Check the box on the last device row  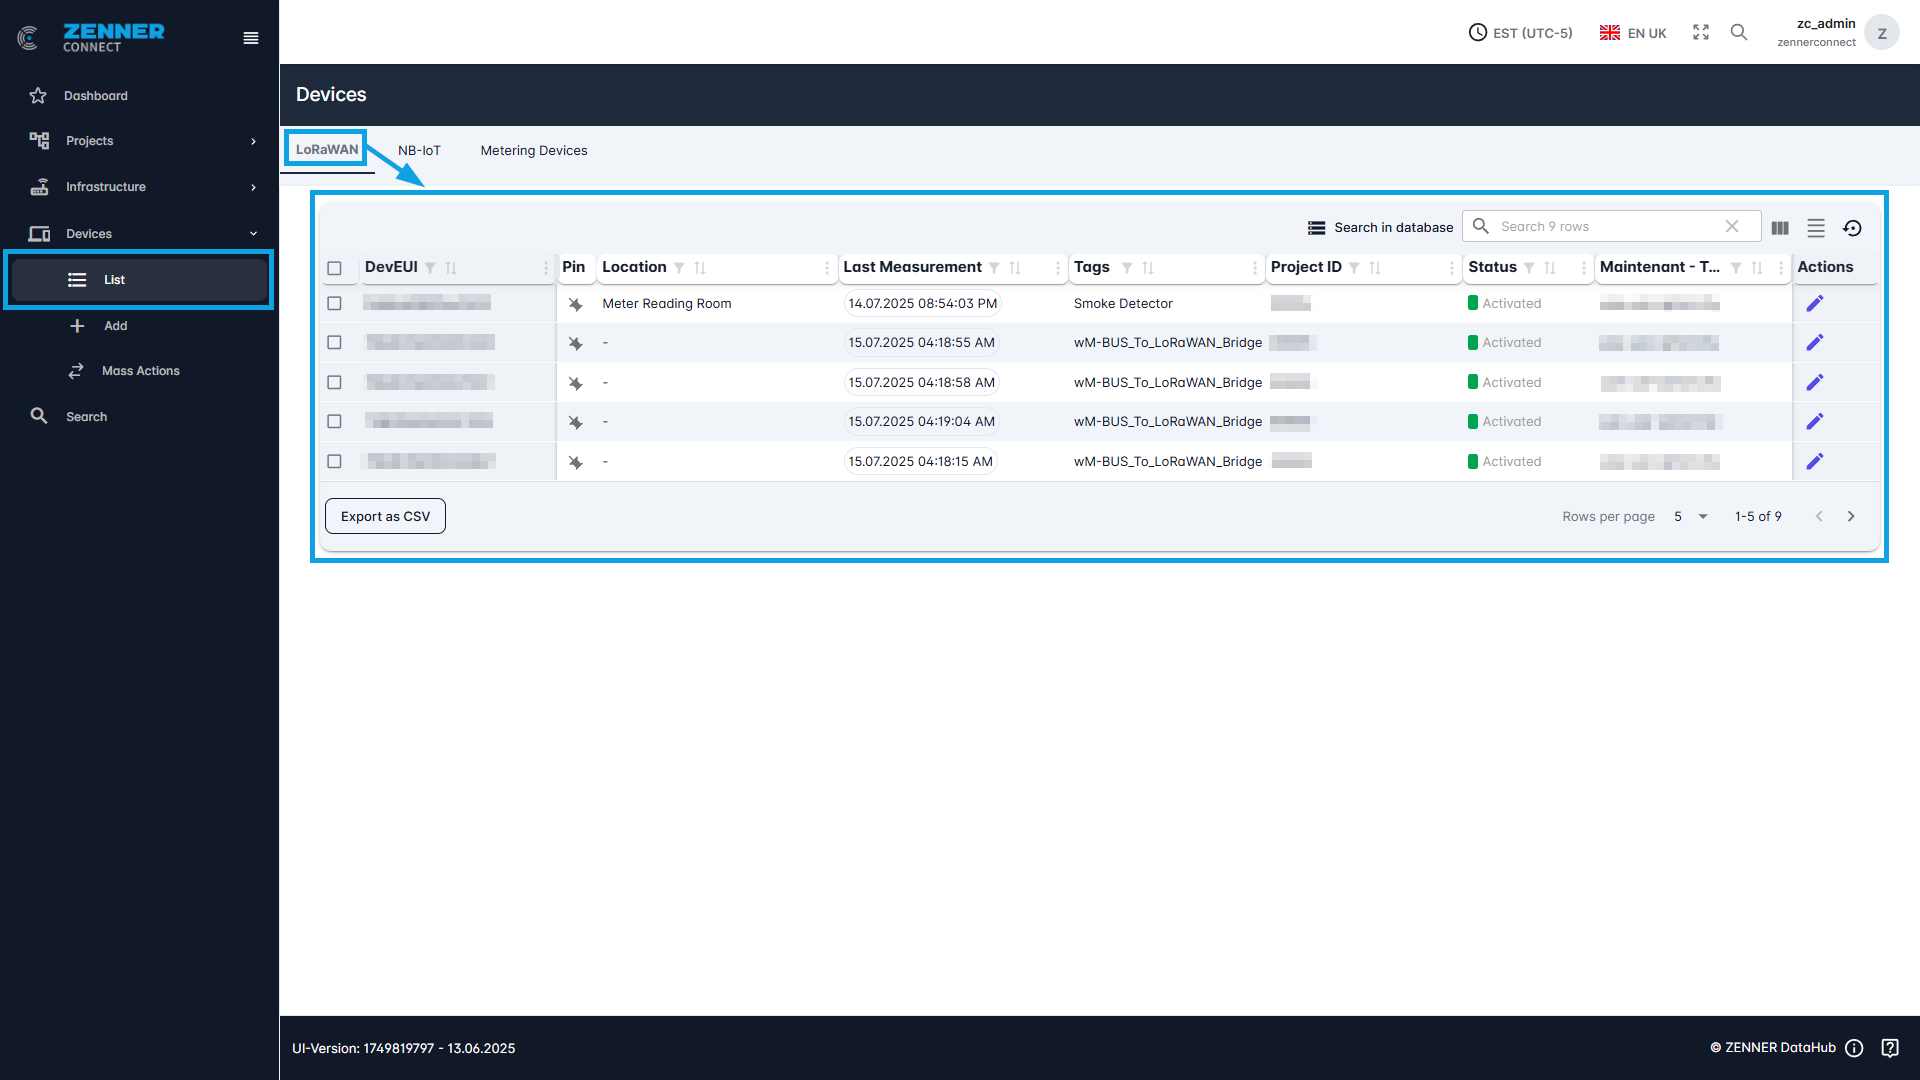click(335, 461)
